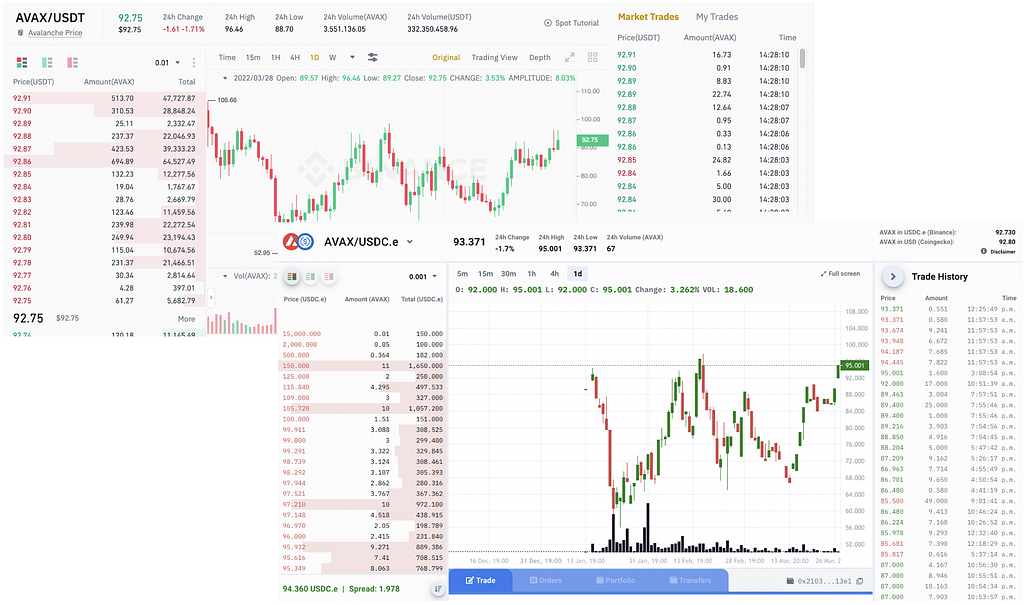
Task: Select 4h interval on AVAX/USDC.e chart
Action: 554,274
